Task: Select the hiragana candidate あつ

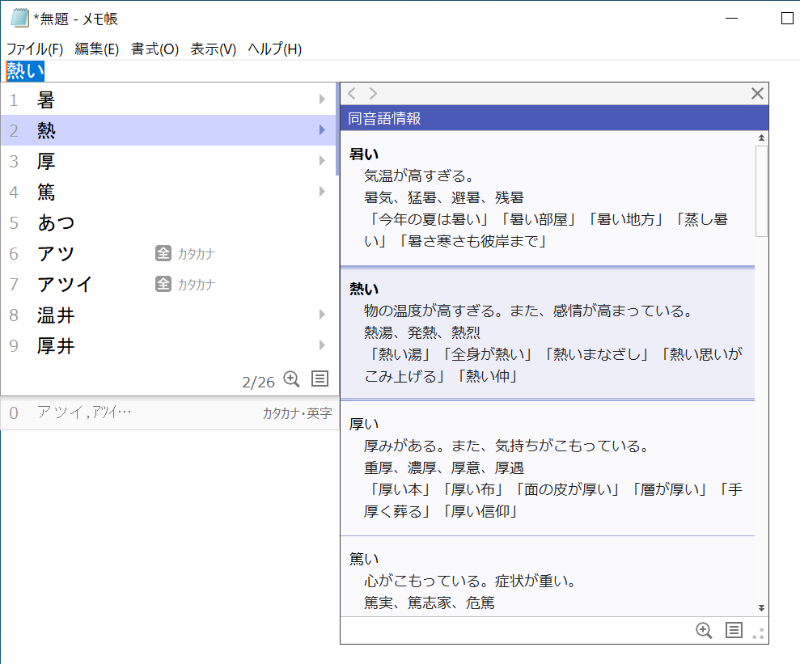Action: tap(56, 222)
